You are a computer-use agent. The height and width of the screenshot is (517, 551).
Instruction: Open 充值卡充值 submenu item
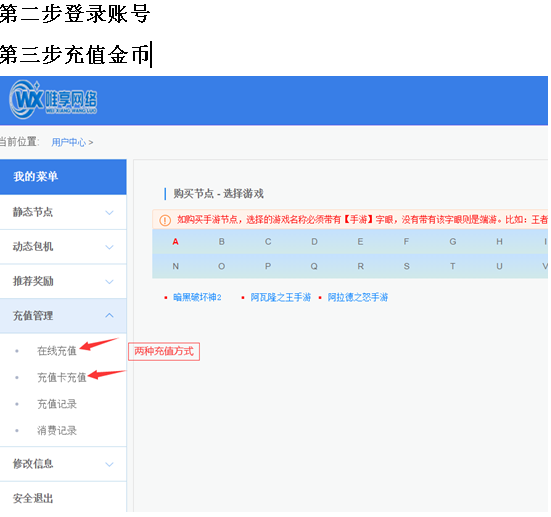coord(62,377)
